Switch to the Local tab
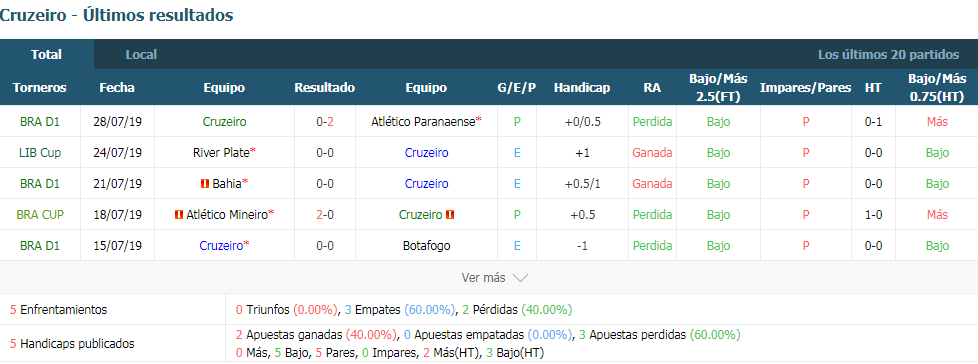978x364 pixels. tap(141, 55)
